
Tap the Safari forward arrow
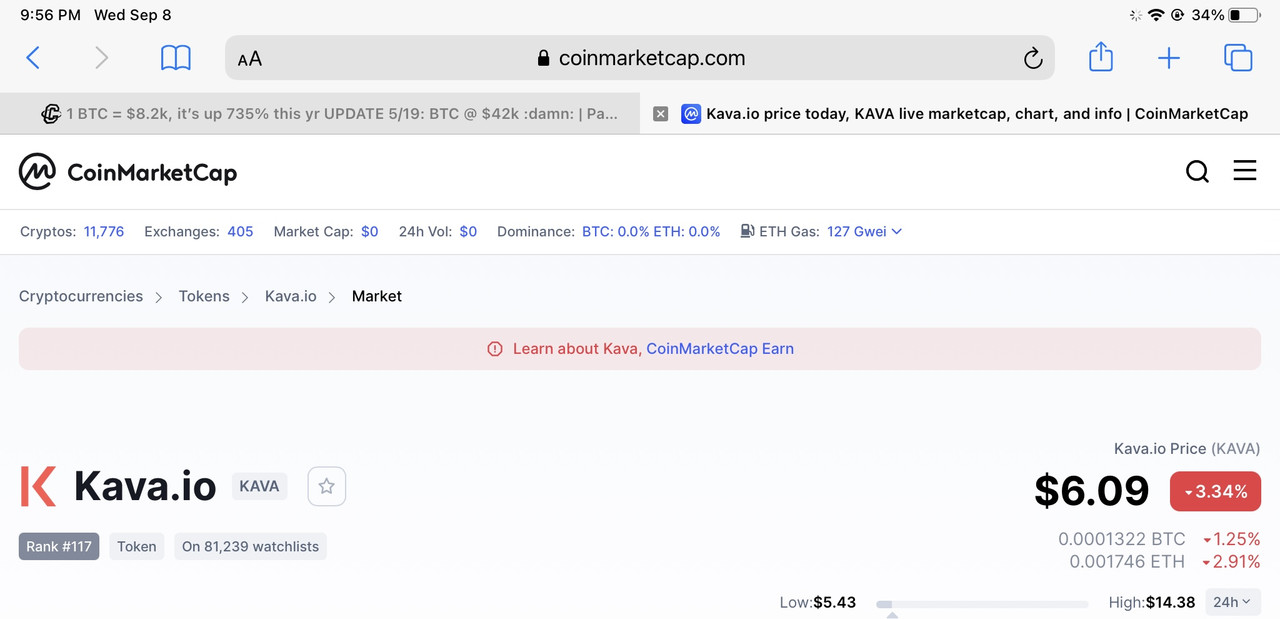101,58
